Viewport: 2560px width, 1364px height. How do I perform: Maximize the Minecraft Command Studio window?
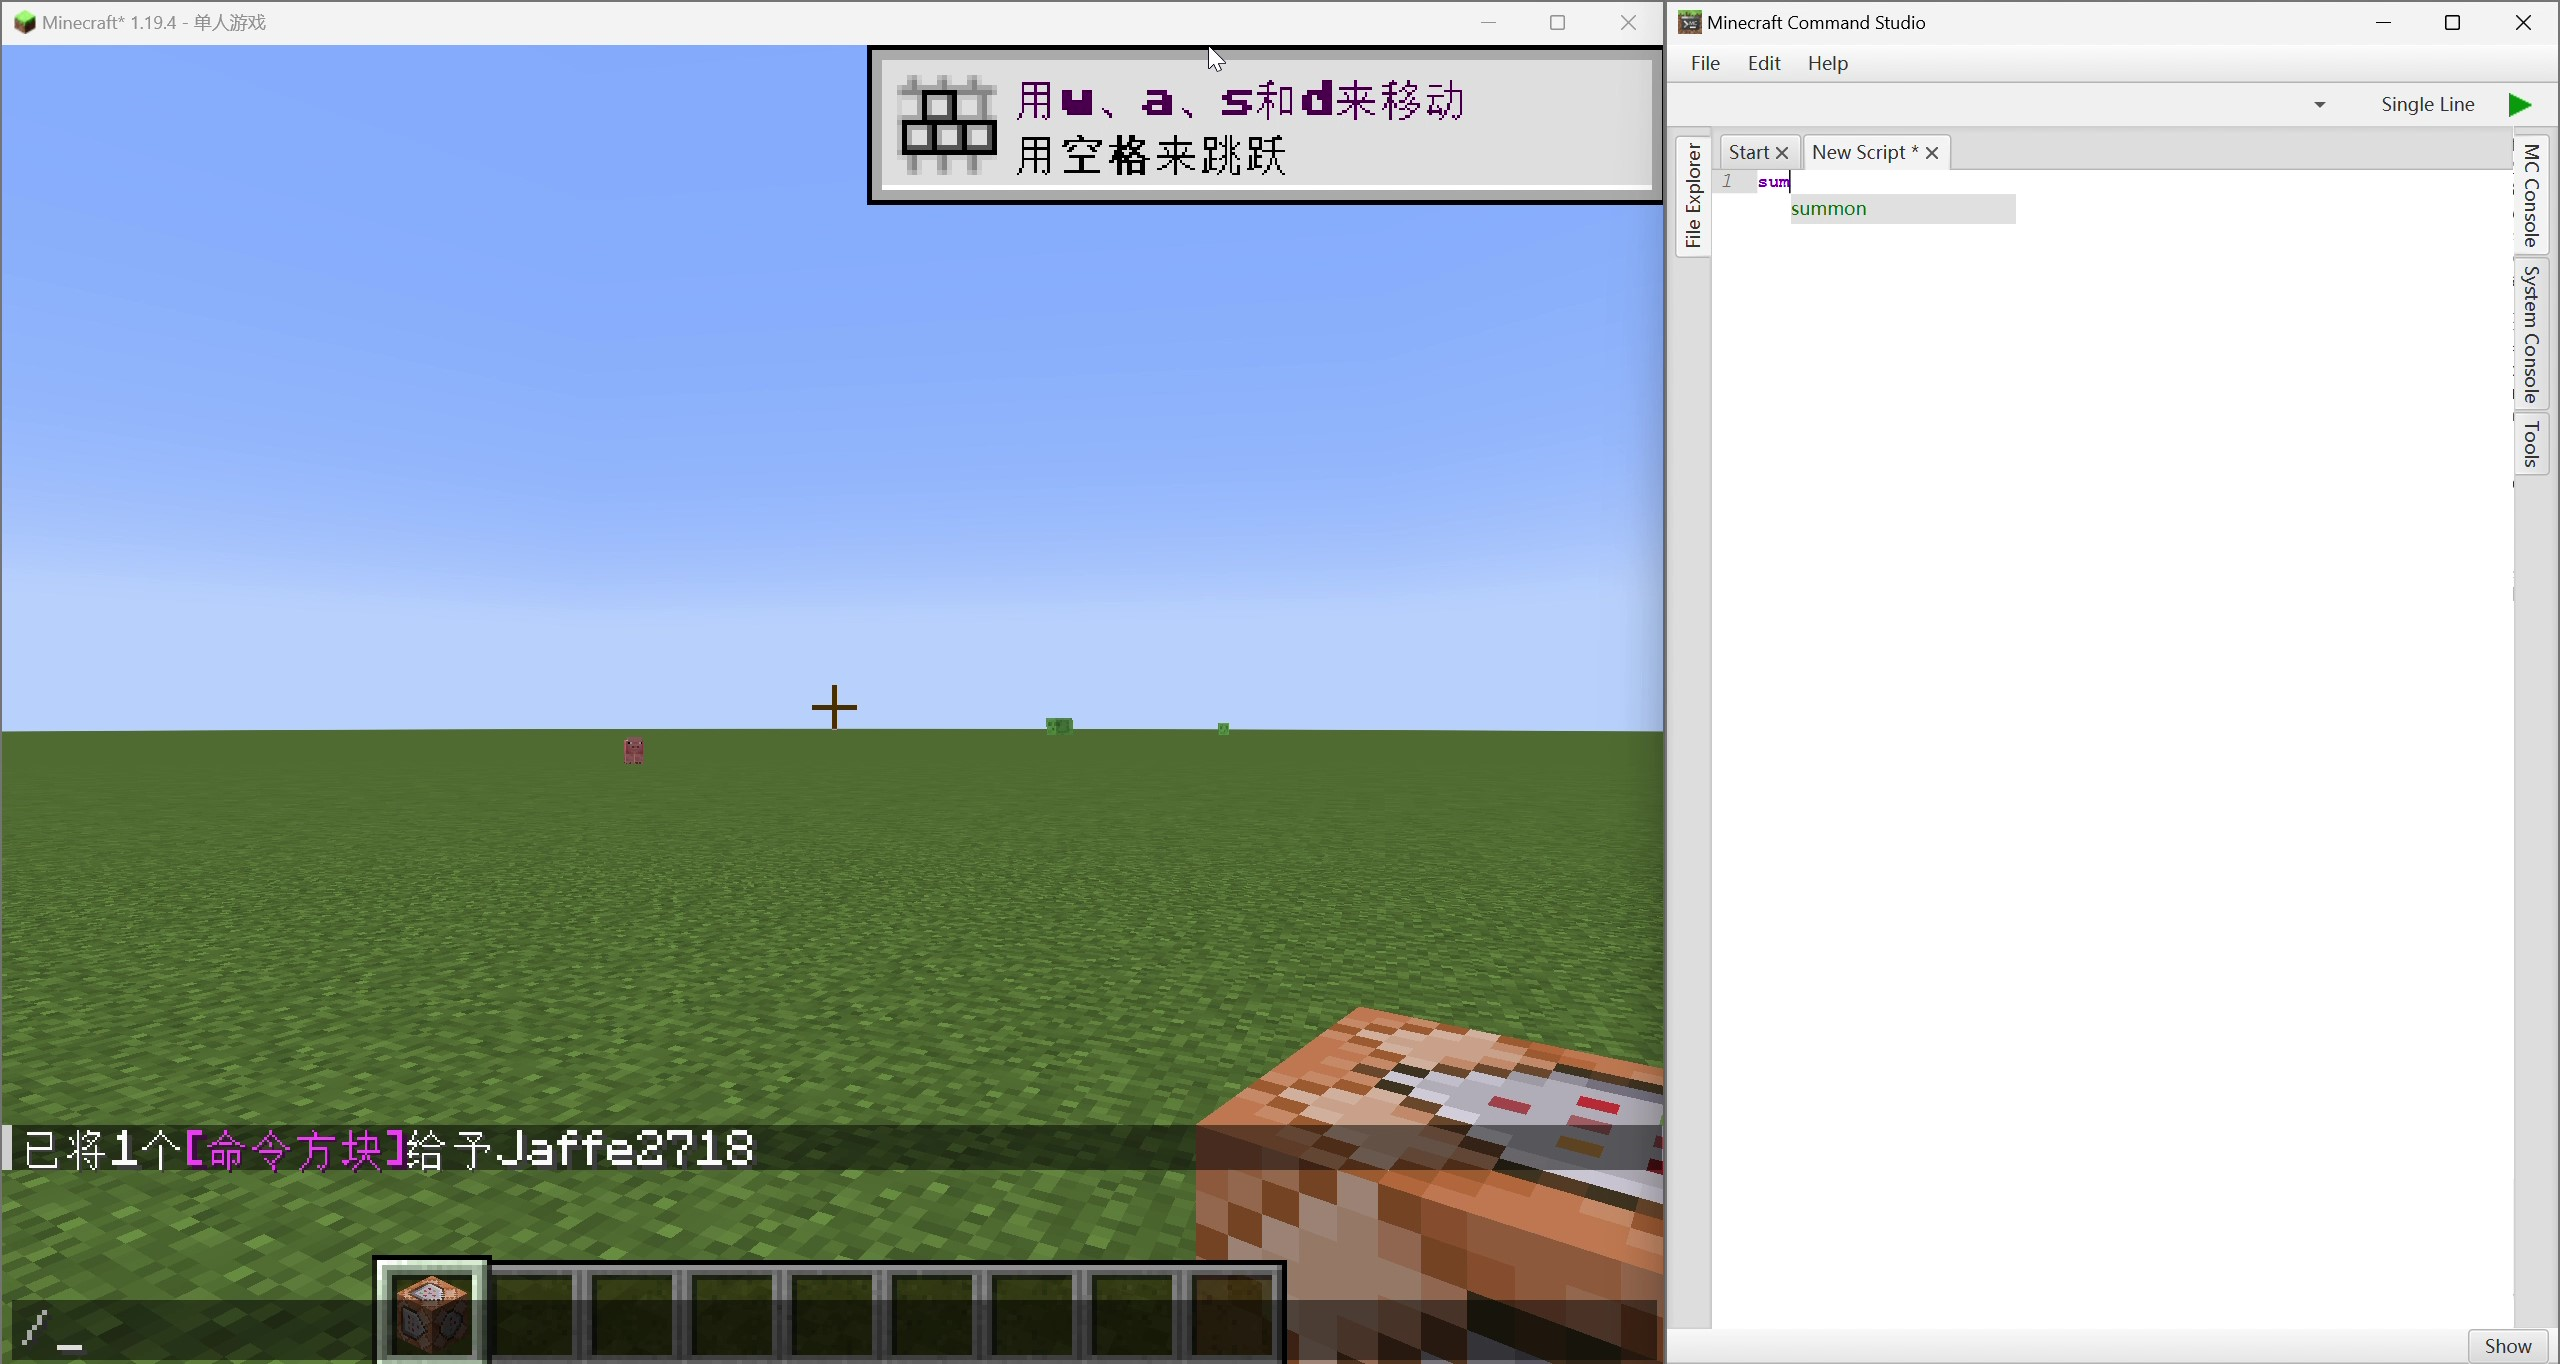[2452, 22]
